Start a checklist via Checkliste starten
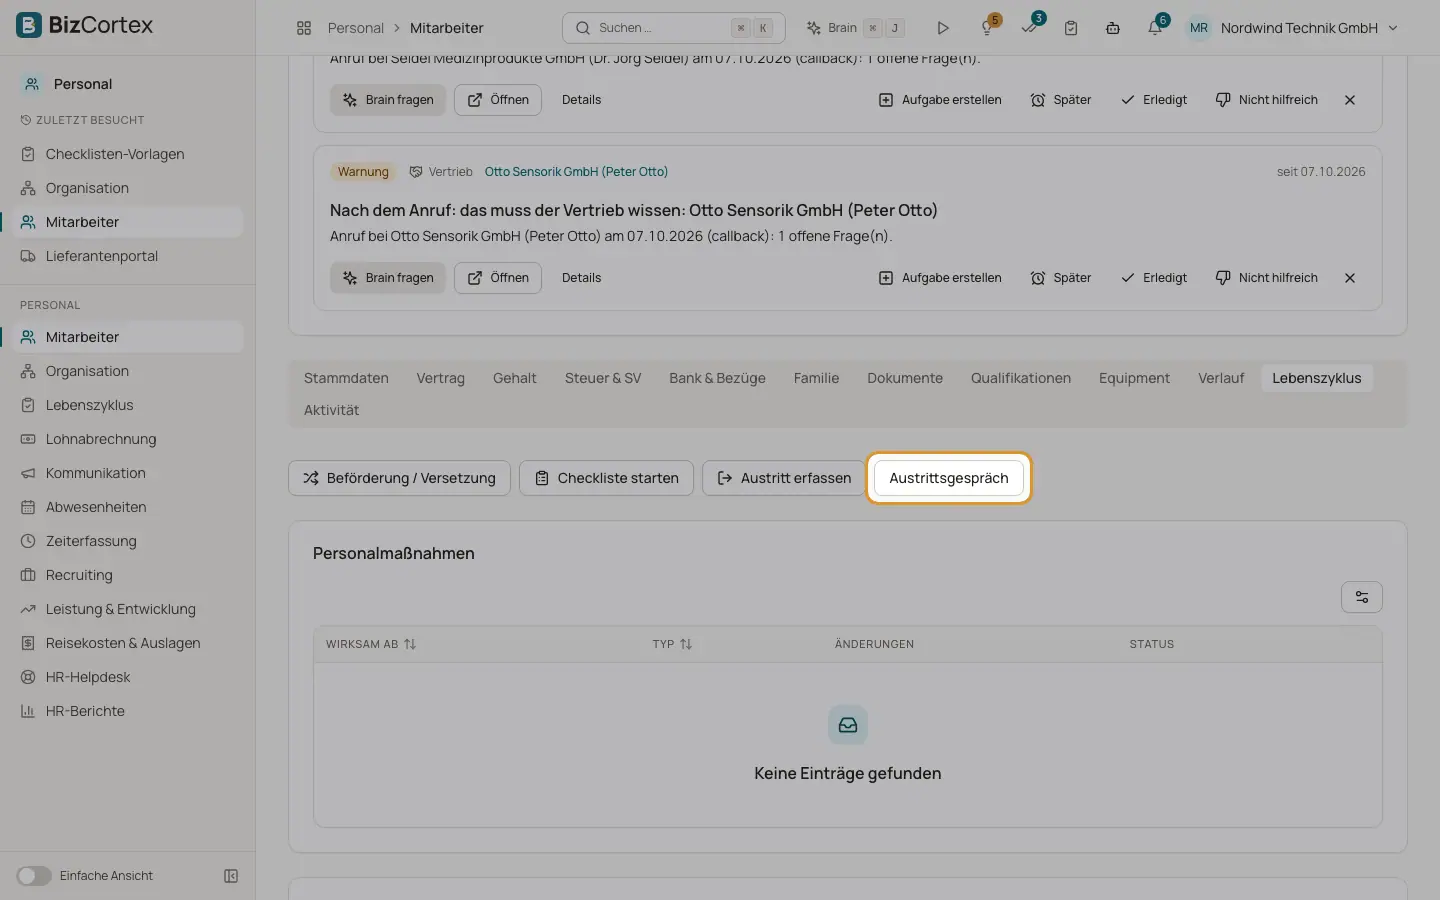Image resolution: width=1440 pixels, height=900 pixels. (606, 478)
